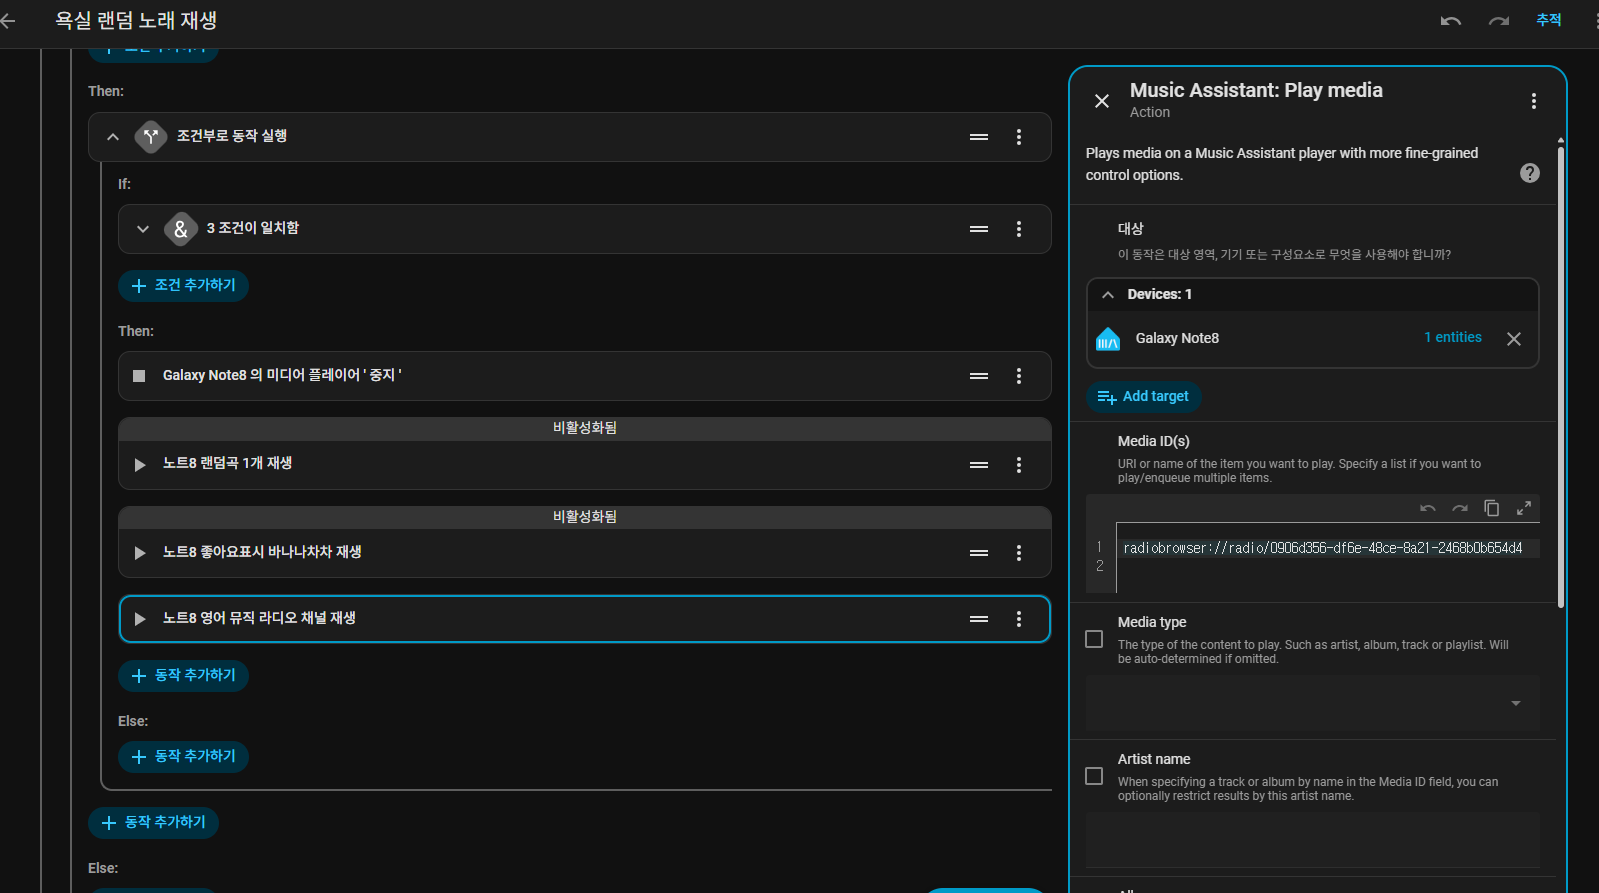Grab the drag handle of 조건부로 동작 실행
Image resolution: width=1599 pixels, height=893 pixels.
coord(979,137)
